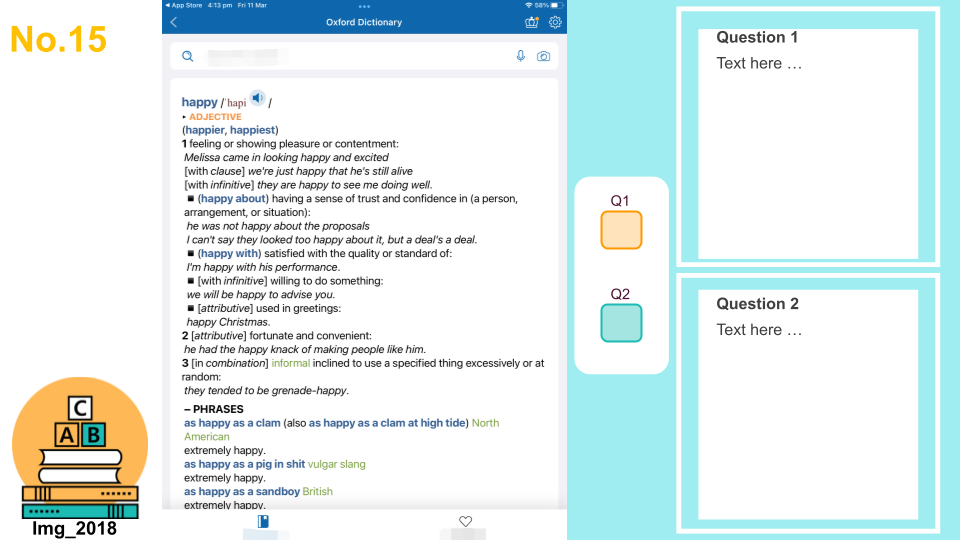This screenshot has height=540, width=960.
Task: Click the Question 2 text area
Action: (808, 404)
